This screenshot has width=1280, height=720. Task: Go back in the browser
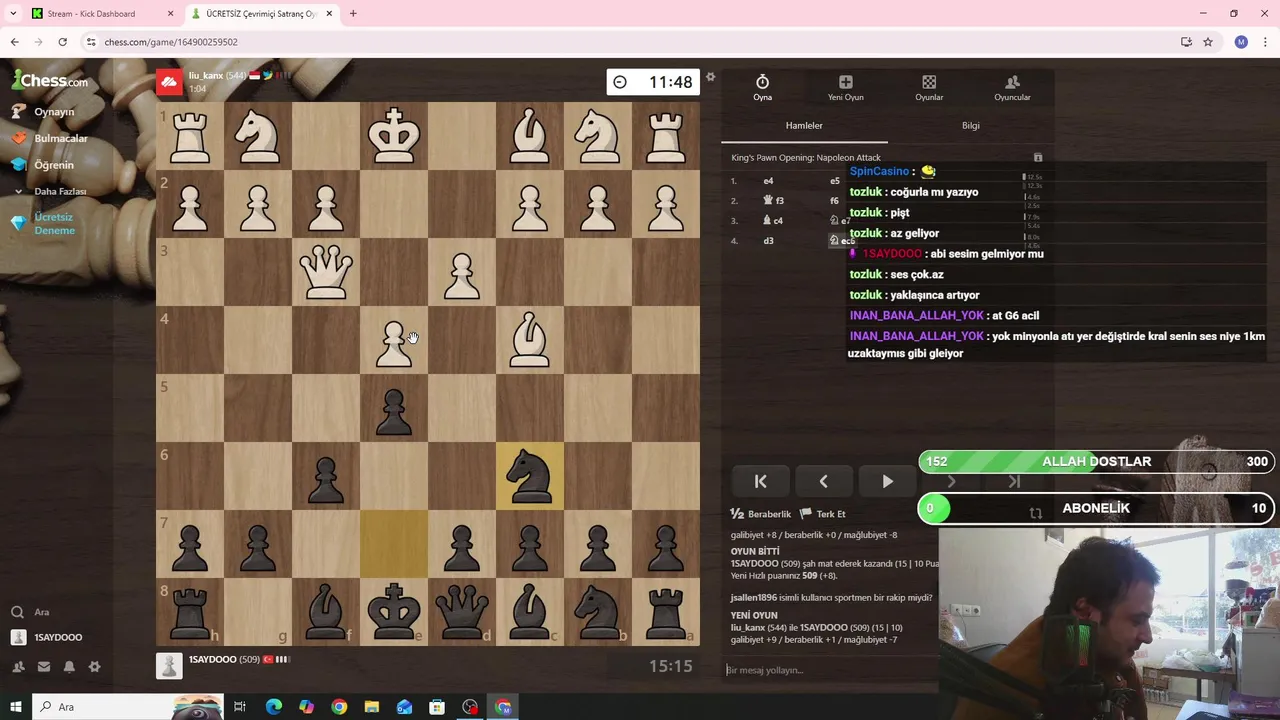click(x=14, y=42)
